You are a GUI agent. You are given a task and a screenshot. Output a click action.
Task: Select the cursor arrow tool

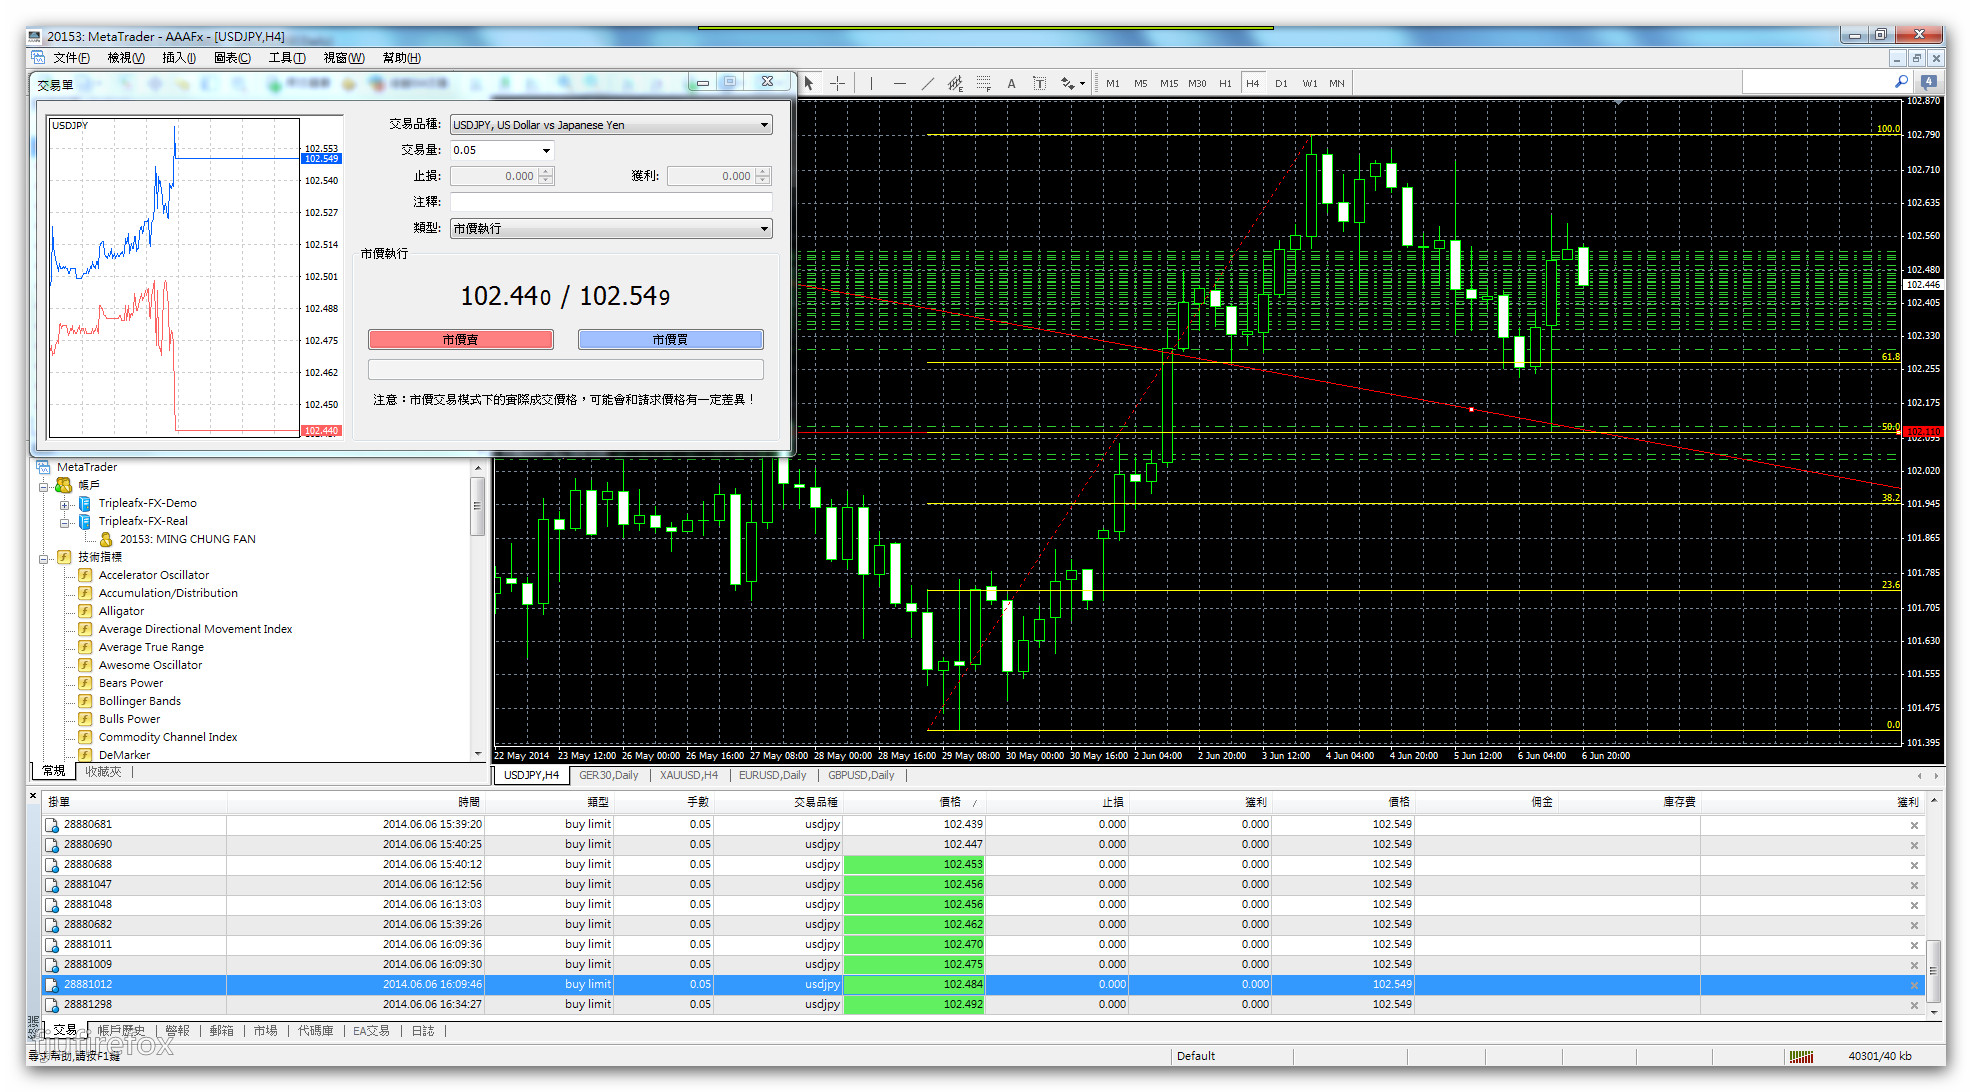809,83
